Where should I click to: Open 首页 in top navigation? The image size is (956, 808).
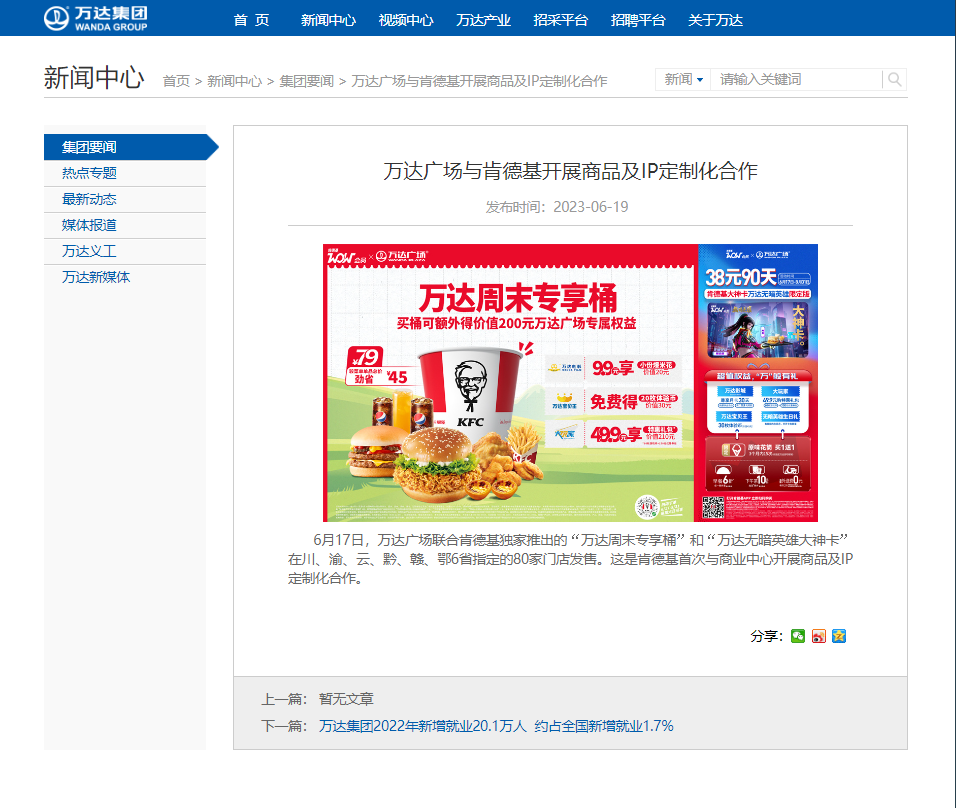251,20
